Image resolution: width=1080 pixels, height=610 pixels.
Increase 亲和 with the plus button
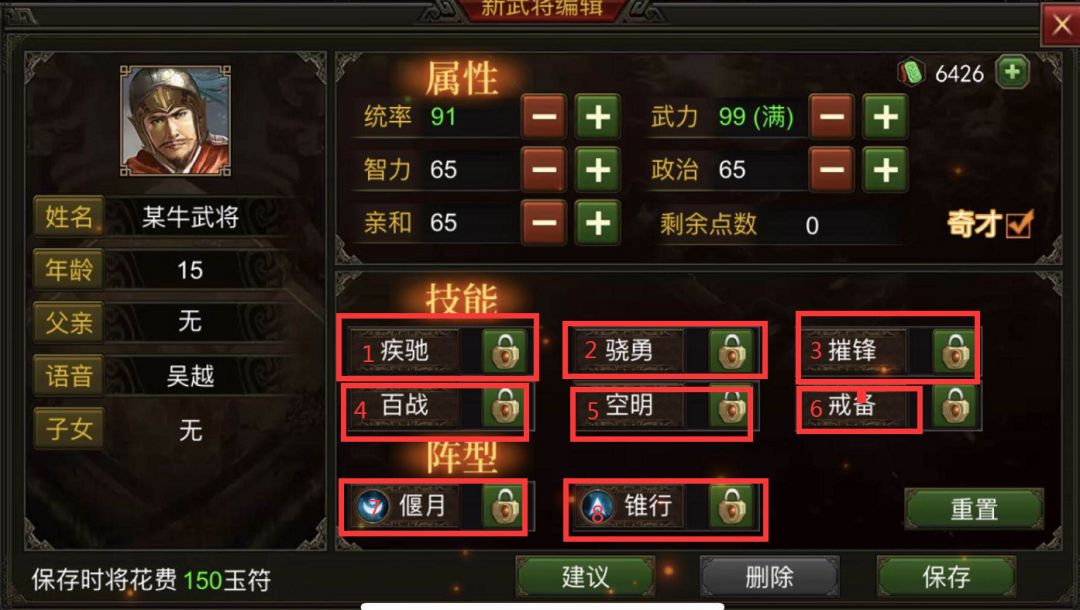coord(597,223)
